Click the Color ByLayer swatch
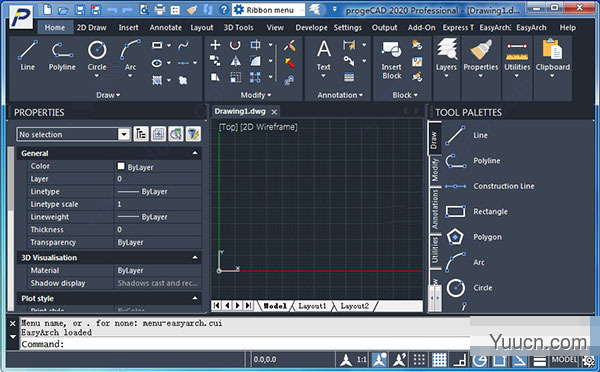 (121, 166)
